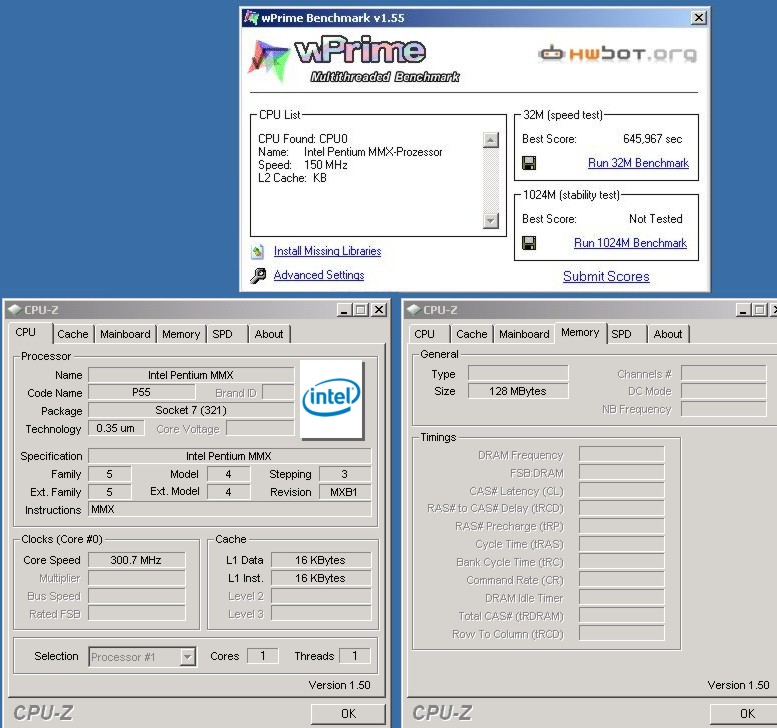Open the Processor #1 selection dropdown
777x728 pixels.
click(x=187, y=657)
